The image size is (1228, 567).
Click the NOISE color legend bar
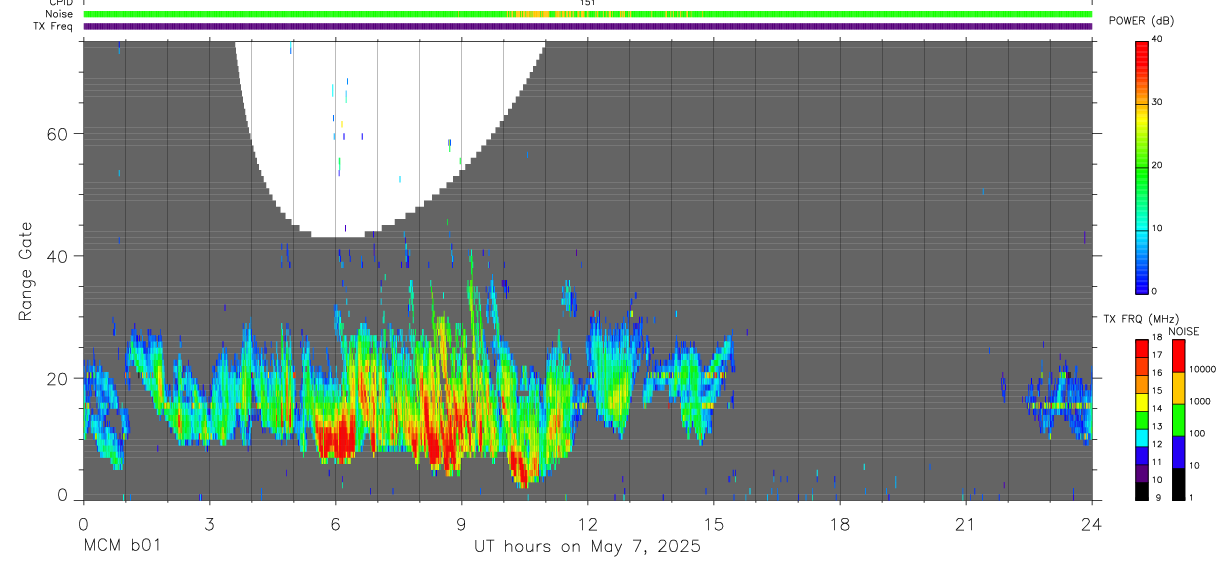(1179, 420)
